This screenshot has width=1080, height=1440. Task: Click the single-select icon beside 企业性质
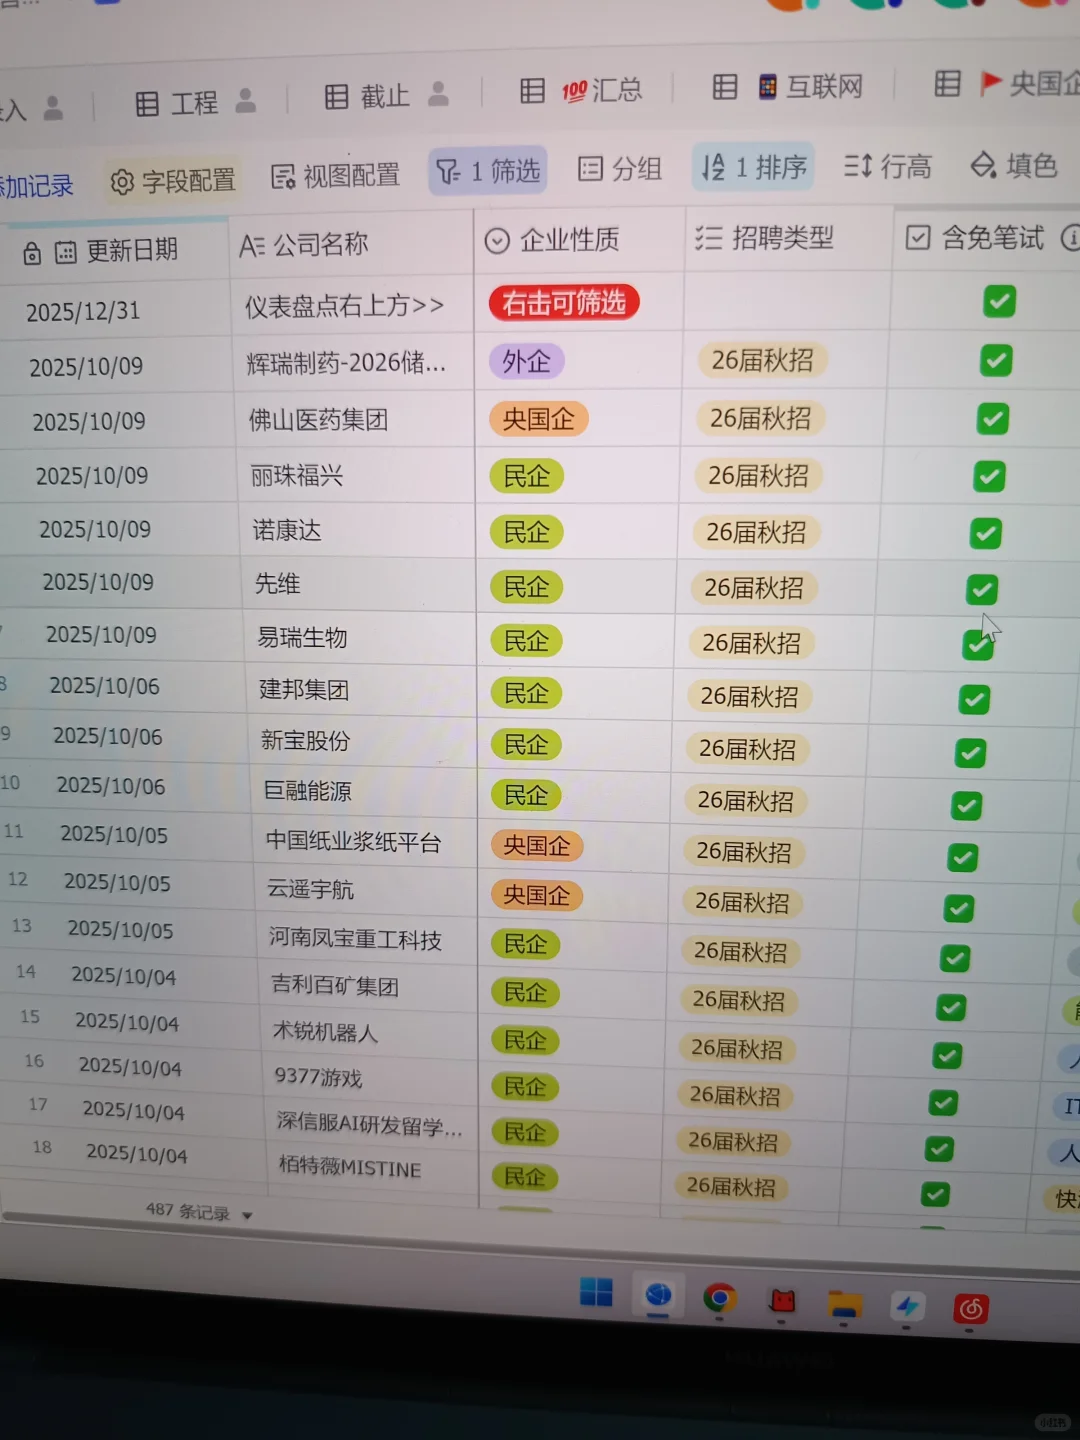point(497,241)
